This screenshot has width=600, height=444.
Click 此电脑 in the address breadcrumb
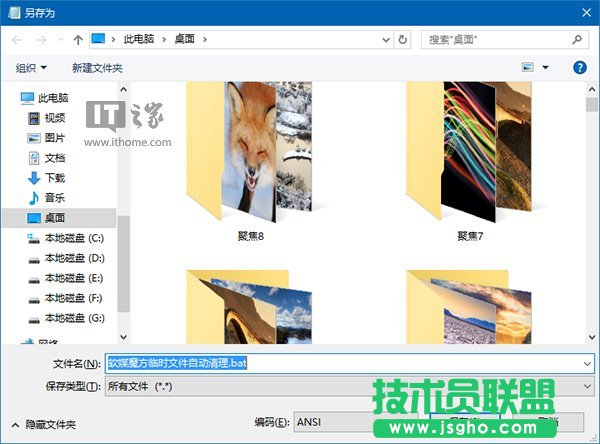point(140,40)
